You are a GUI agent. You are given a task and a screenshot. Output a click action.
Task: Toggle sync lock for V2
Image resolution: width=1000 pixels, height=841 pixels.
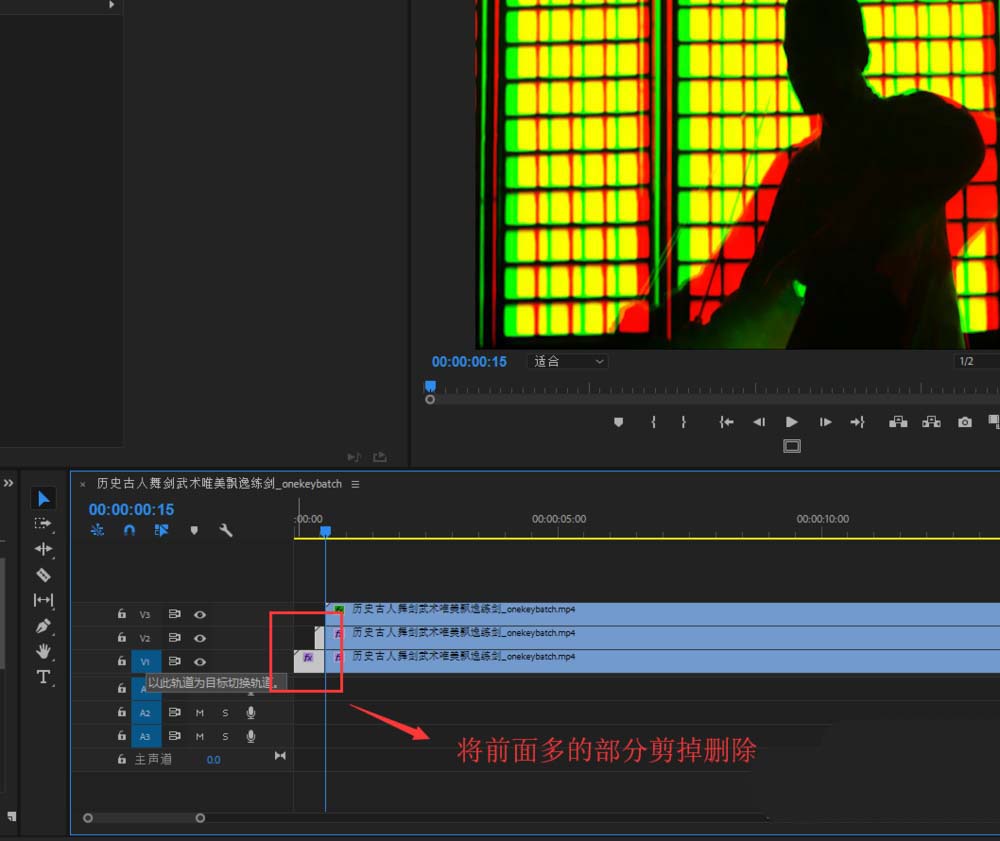174,638
